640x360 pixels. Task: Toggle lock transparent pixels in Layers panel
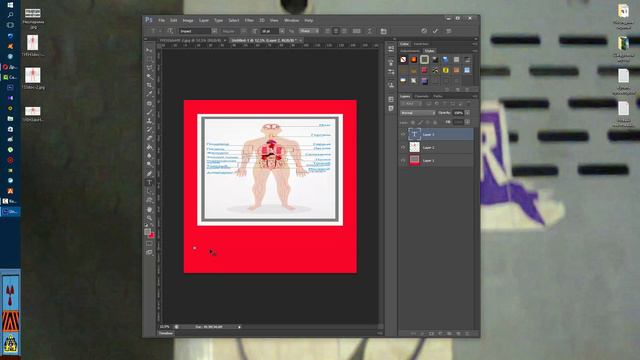coord(413,122)
